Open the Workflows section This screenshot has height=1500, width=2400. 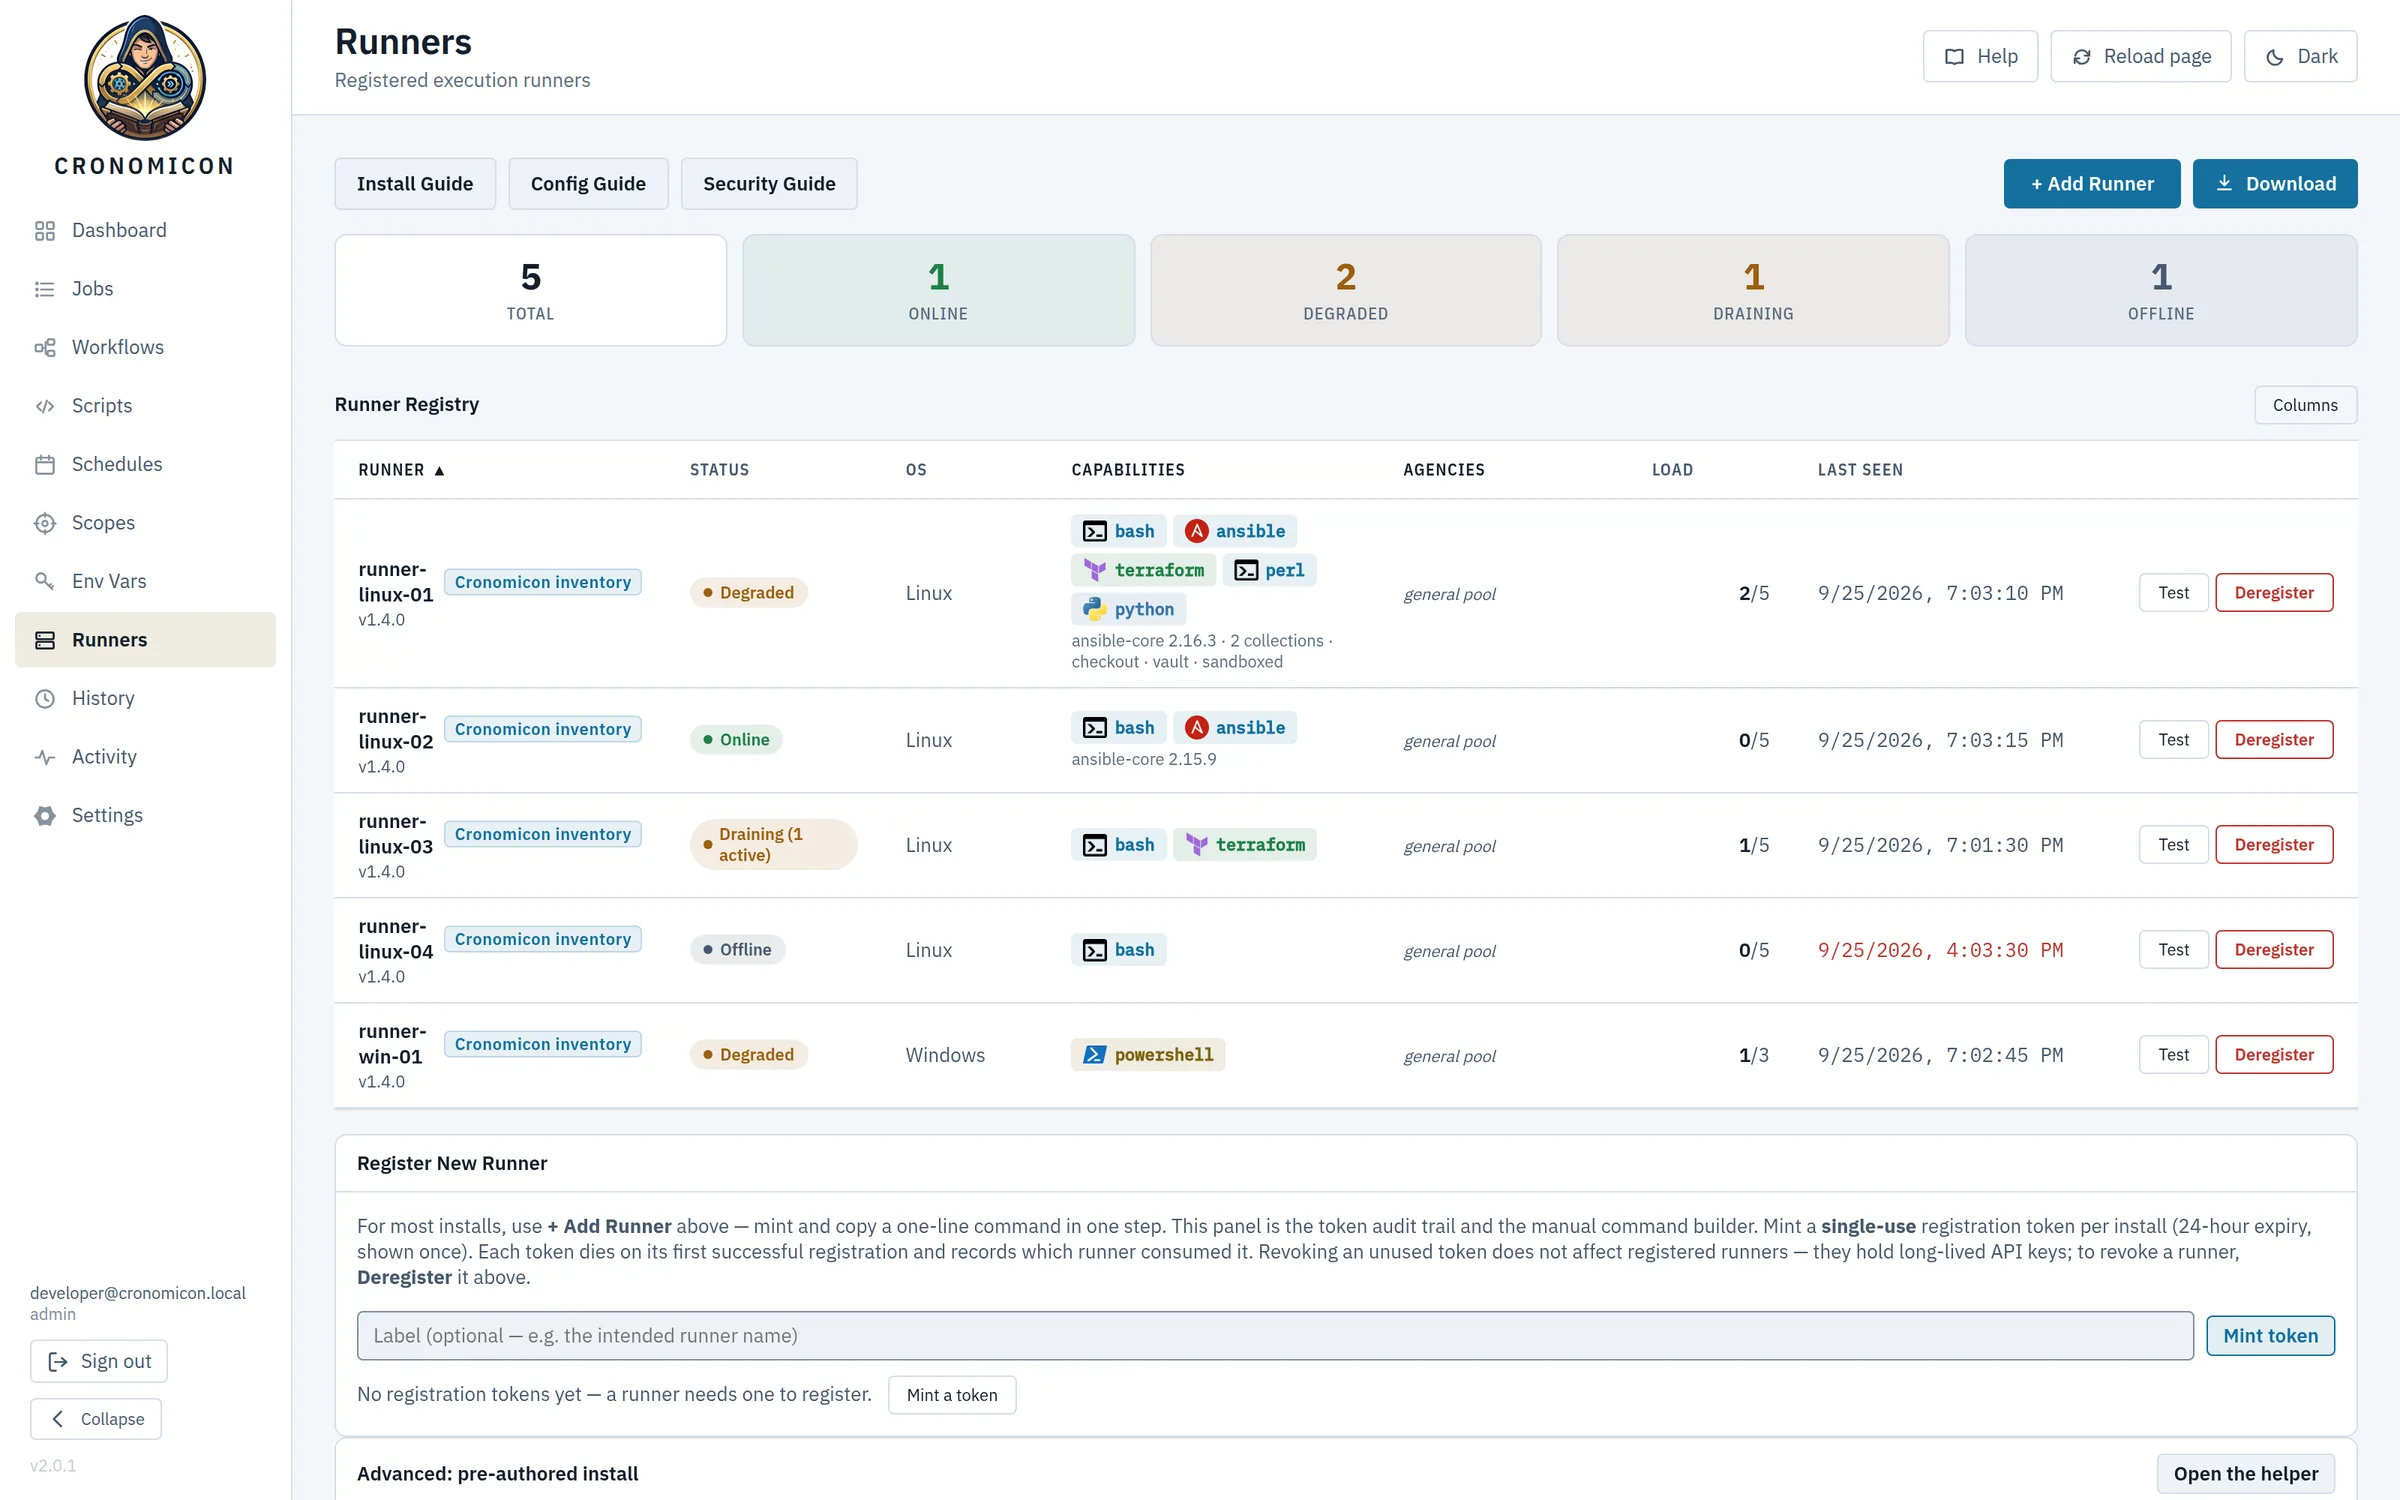coord(145,347)
